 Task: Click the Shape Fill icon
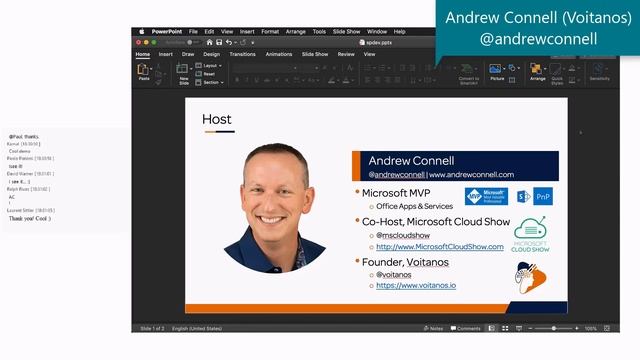[x=572, y=68]
